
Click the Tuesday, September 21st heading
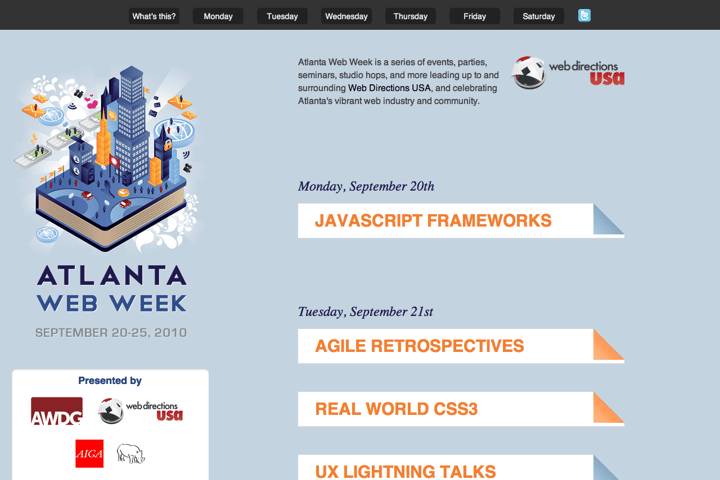(366, 312)
